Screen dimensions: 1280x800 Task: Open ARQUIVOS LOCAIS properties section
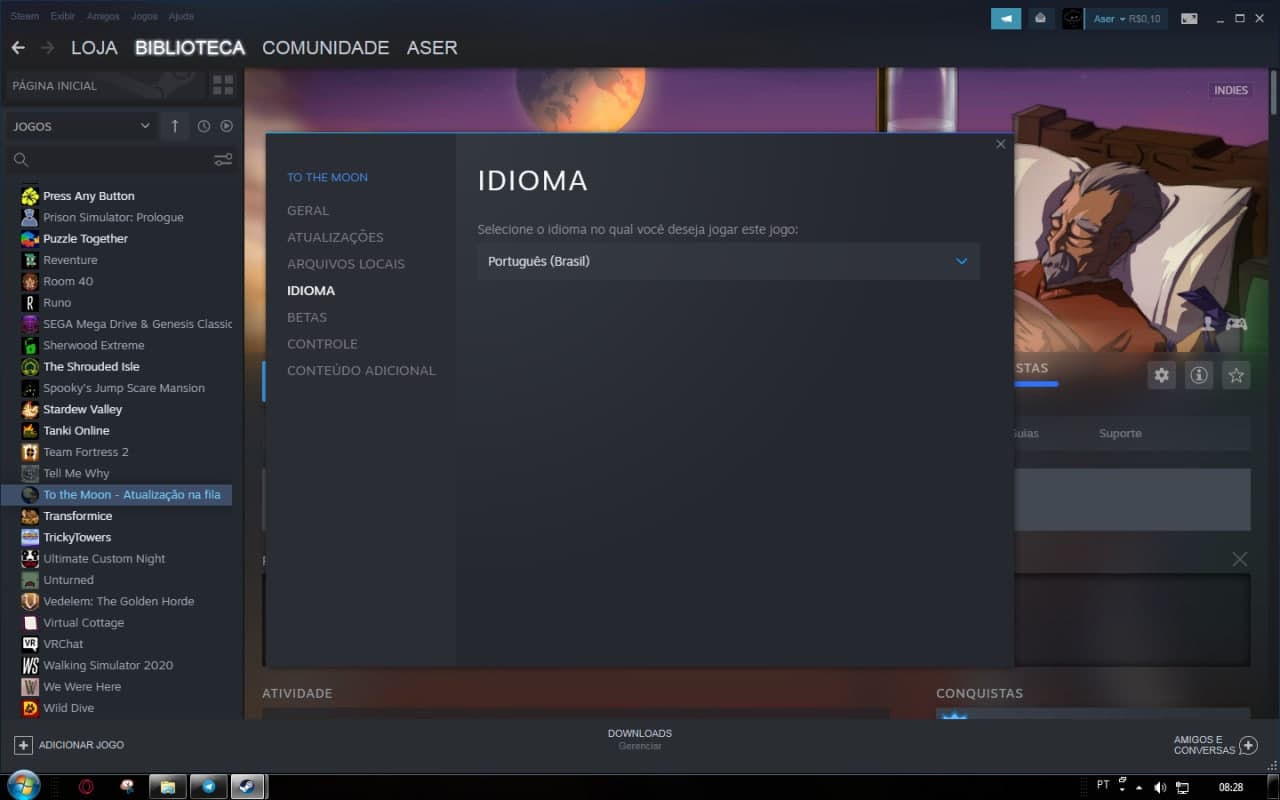point(346,264)
